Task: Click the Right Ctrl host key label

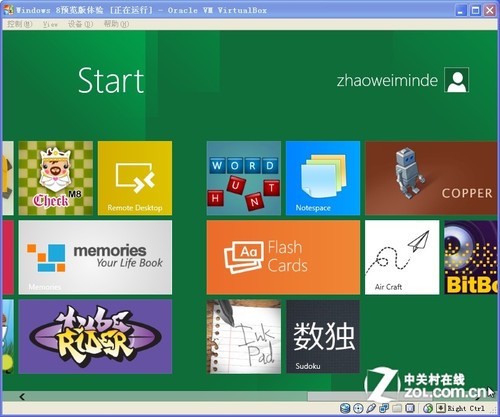Action: pos(466,408)
